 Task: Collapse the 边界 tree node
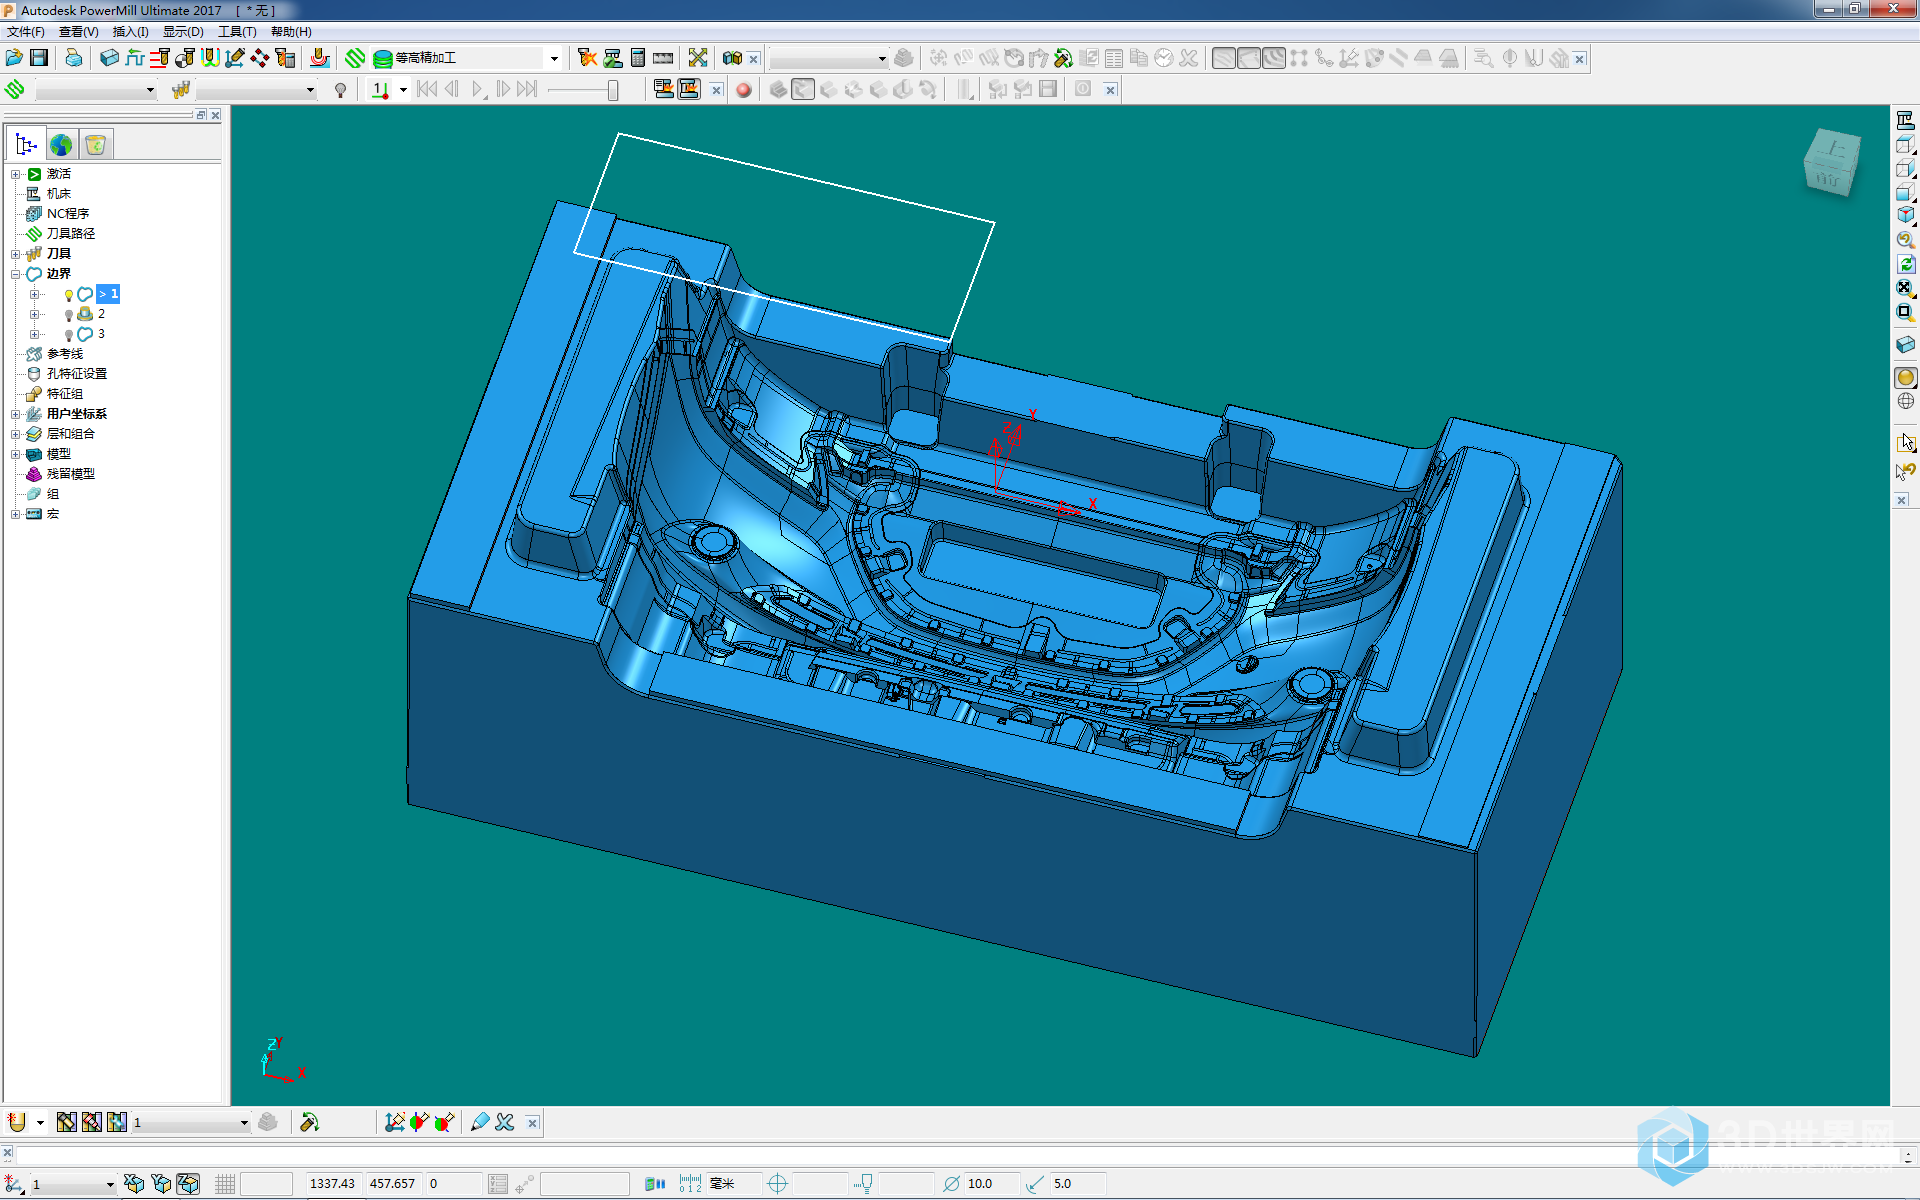tap(15, 274)
